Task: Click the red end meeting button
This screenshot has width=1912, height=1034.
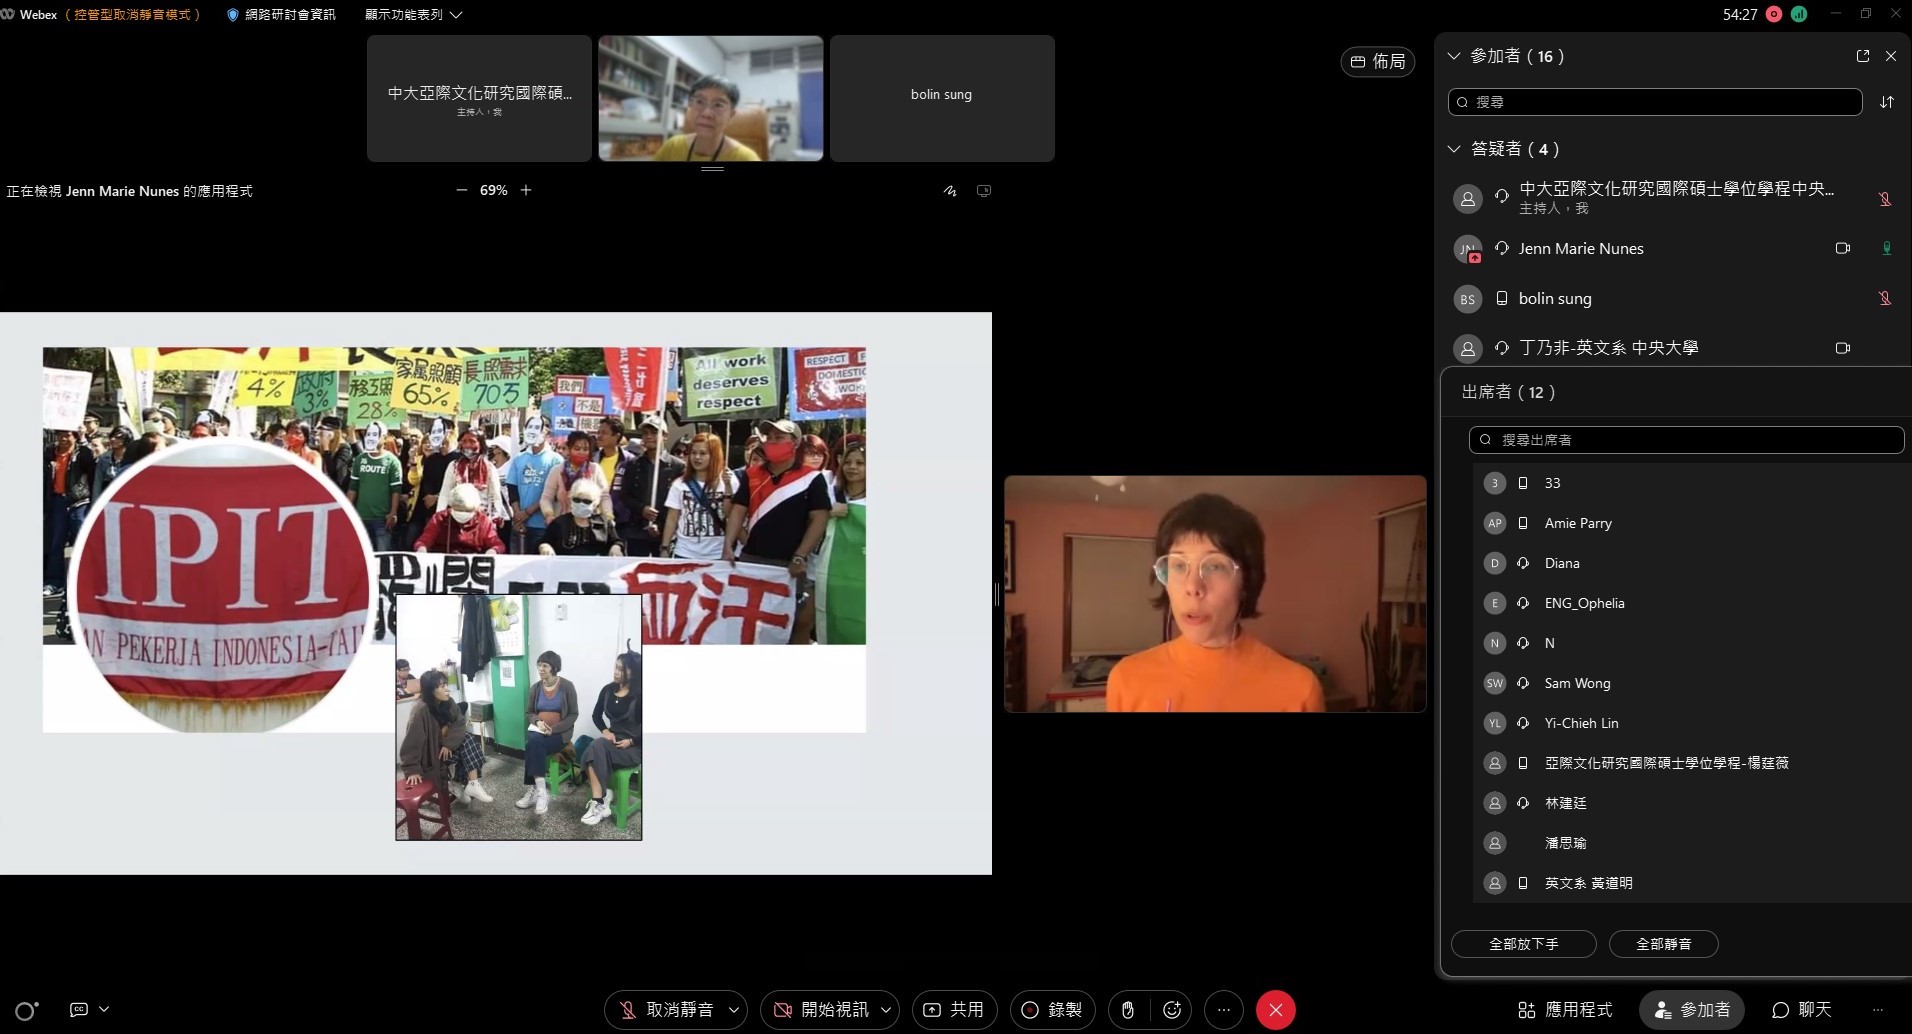Action: [x=1276, y=1010]
